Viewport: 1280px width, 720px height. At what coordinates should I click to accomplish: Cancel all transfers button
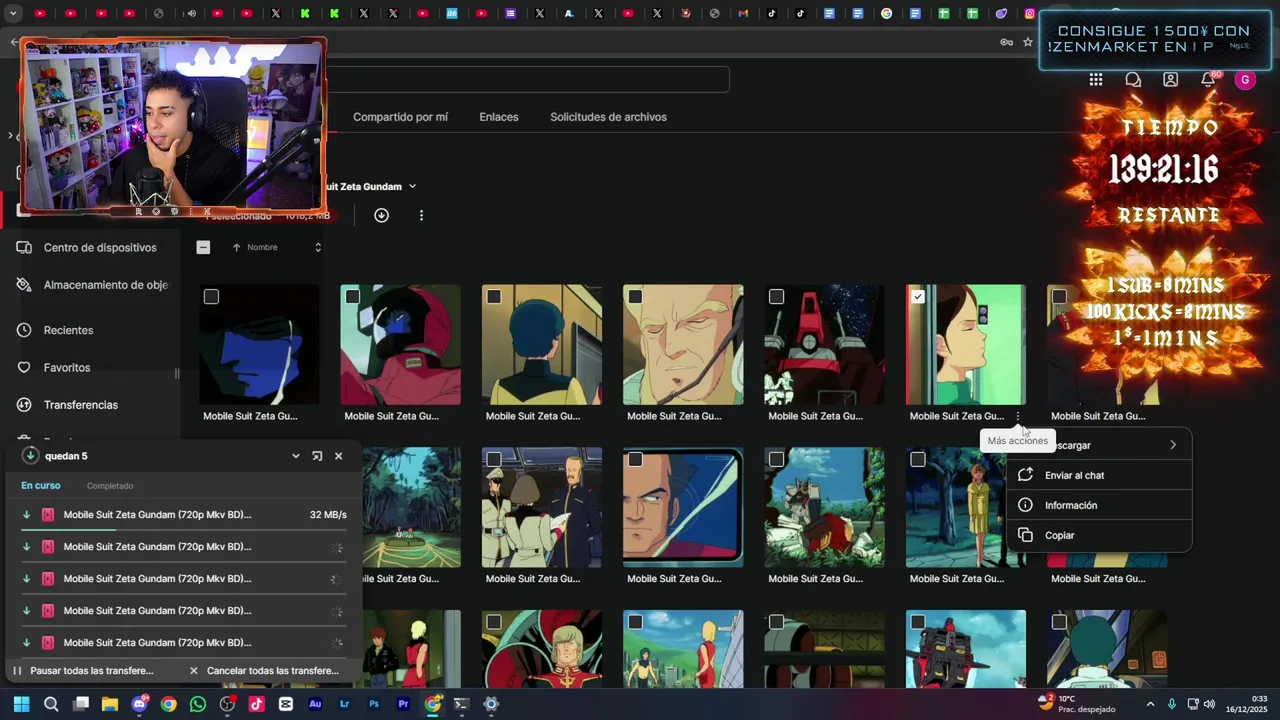[264, 671]
